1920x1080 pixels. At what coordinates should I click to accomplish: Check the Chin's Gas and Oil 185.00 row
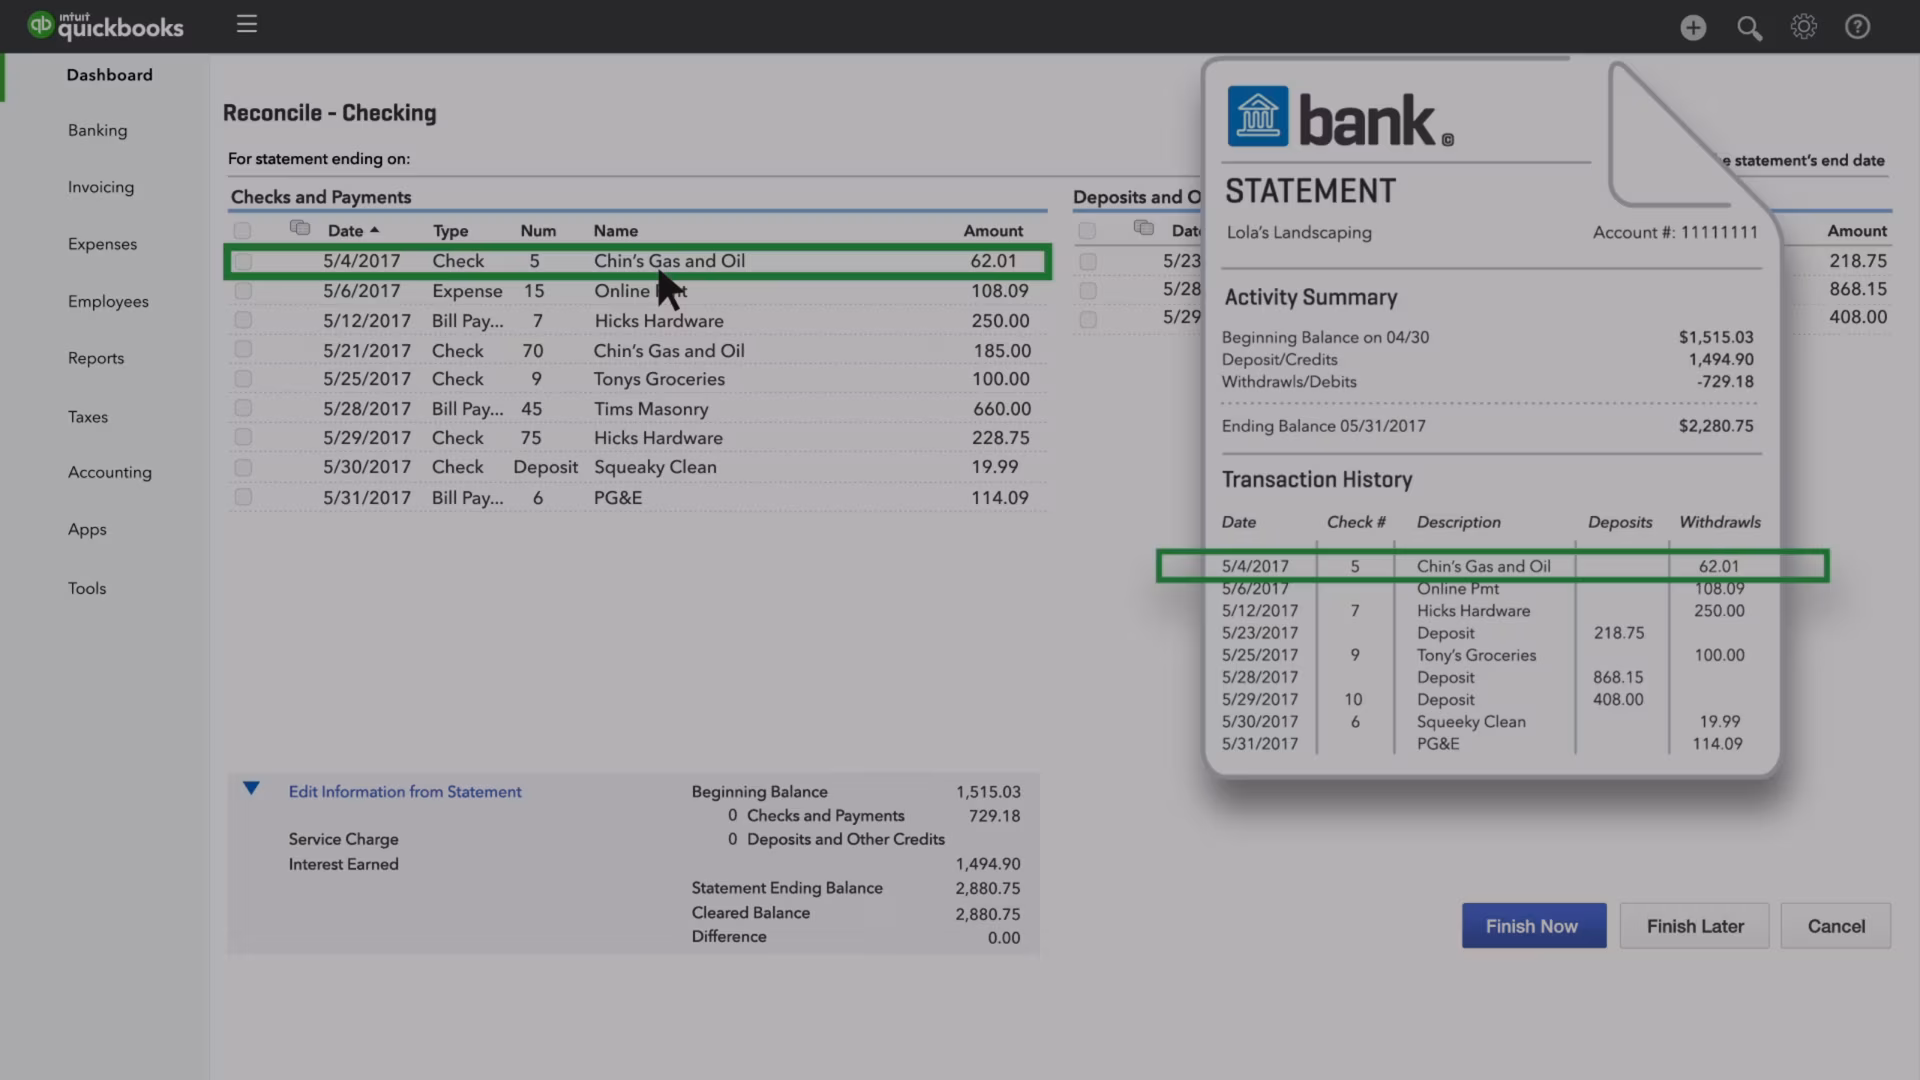(243, 350)
